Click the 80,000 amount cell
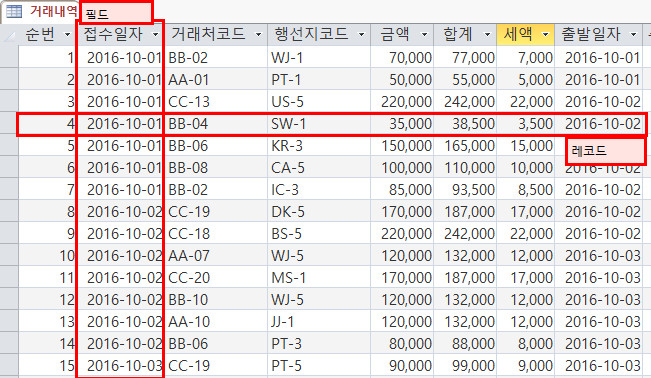 click(x=402, y=343)
